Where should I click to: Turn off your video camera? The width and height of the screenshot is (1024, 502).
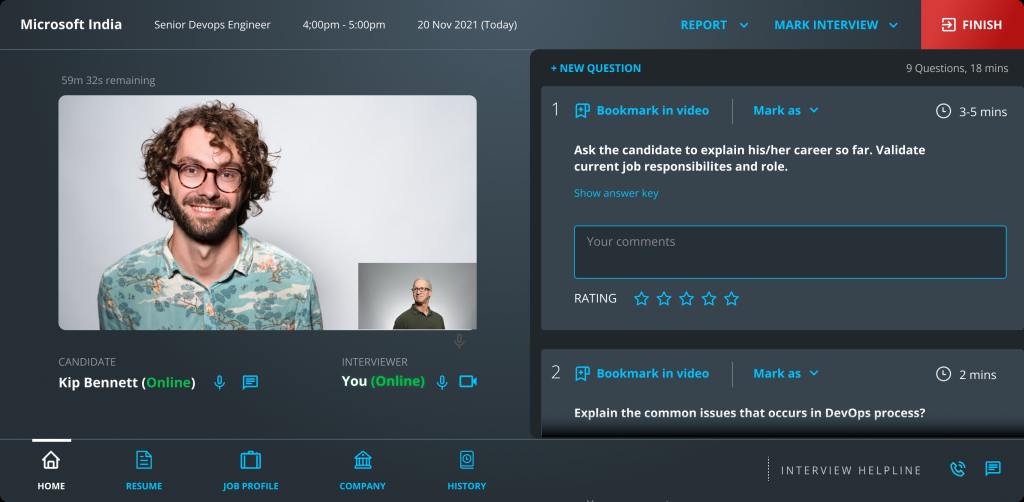[x=467, y=382]
